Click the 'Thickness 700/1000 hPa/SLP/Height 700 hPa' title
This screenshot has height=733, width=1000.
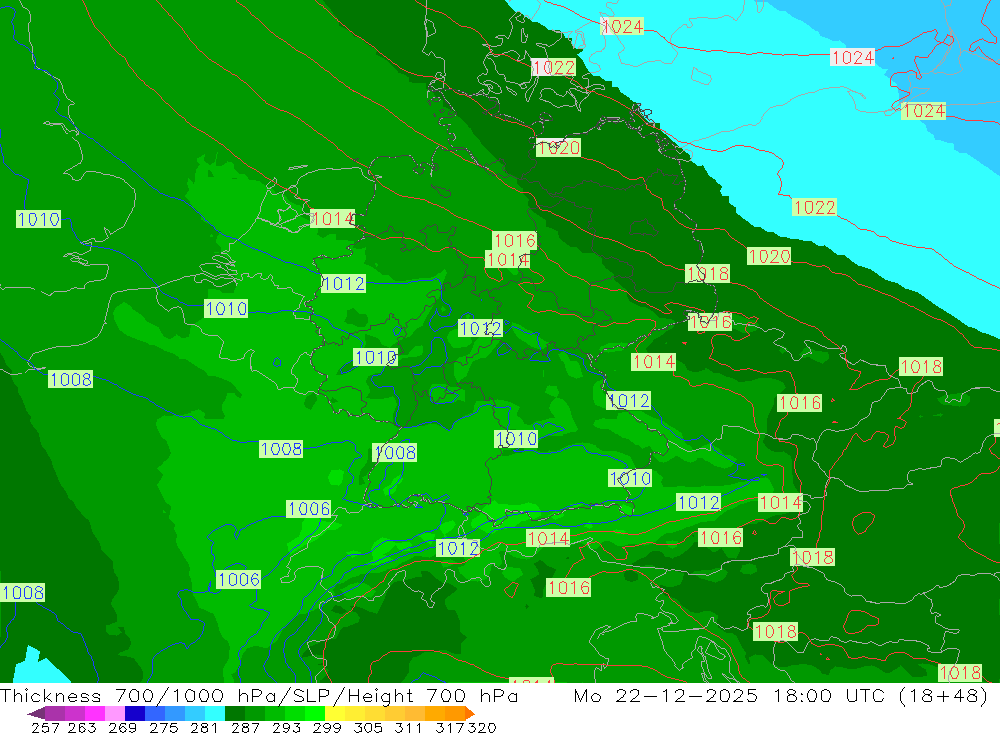tap(259, 695)
